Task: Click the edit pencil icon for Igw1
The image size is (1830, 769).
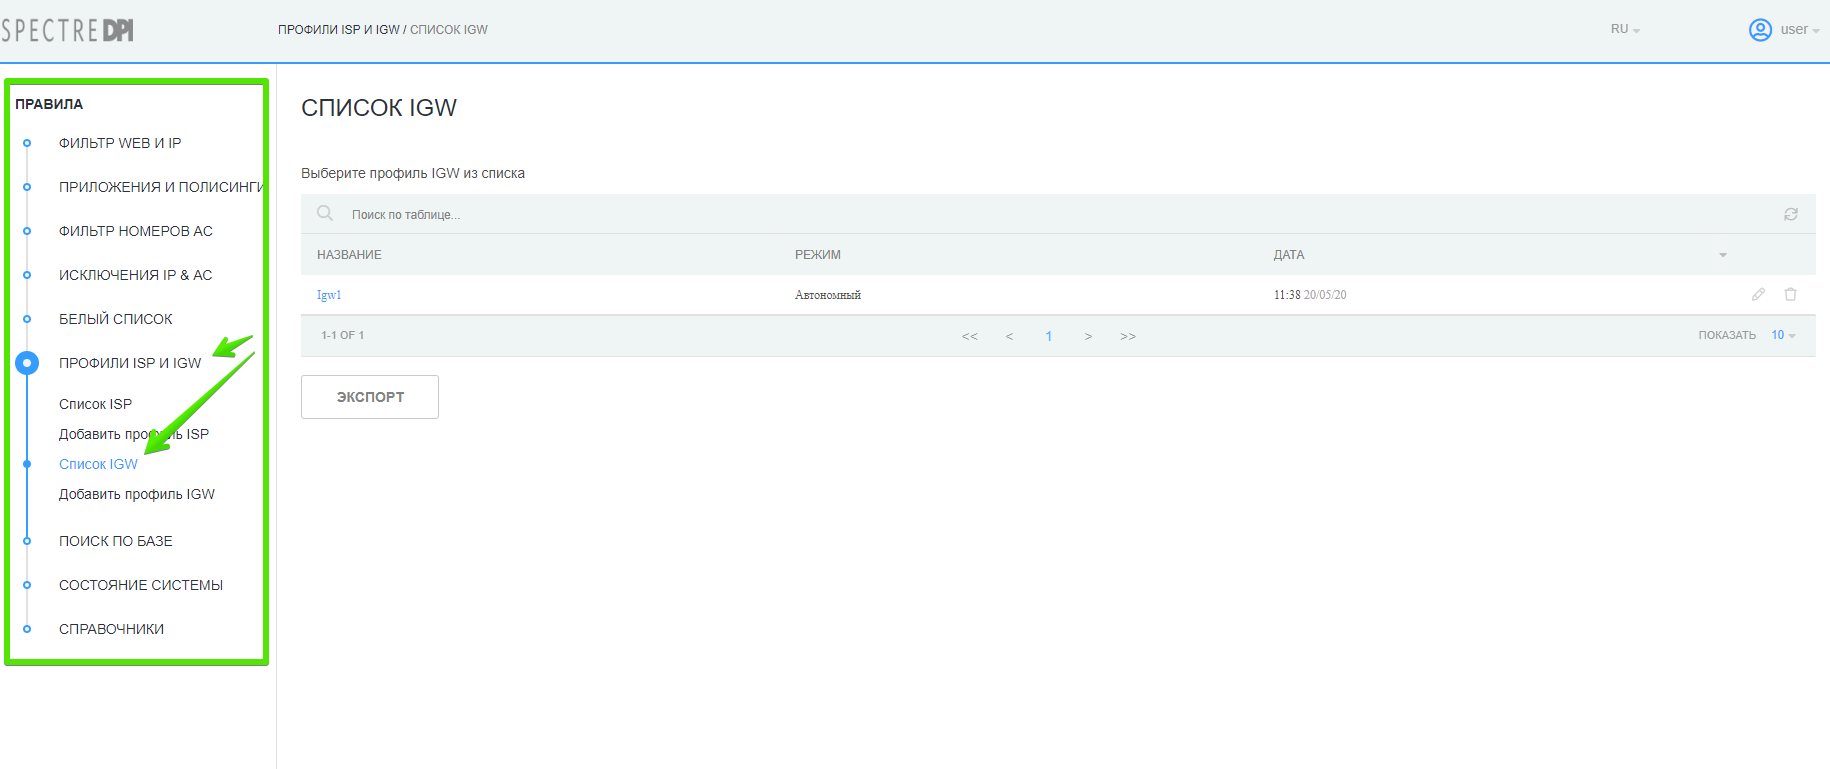Action: click(x=1758, y=294)
